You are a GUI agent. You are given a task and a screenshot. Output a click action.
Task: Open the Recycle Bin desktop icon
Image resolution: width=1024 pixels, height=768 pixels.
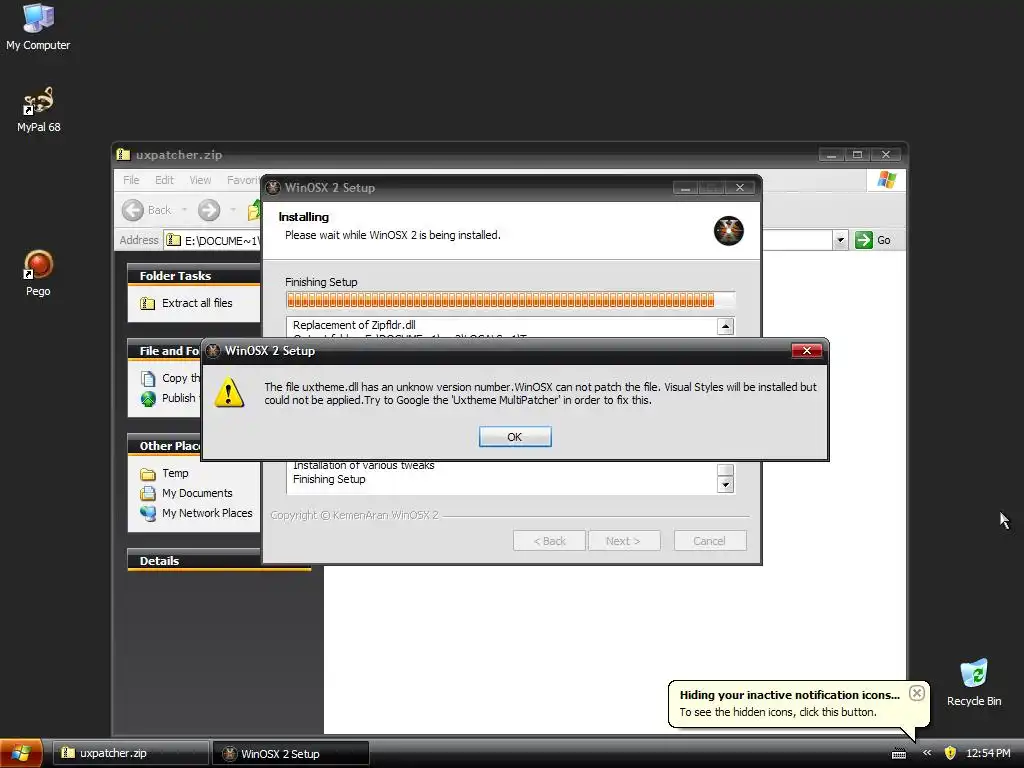974,683
